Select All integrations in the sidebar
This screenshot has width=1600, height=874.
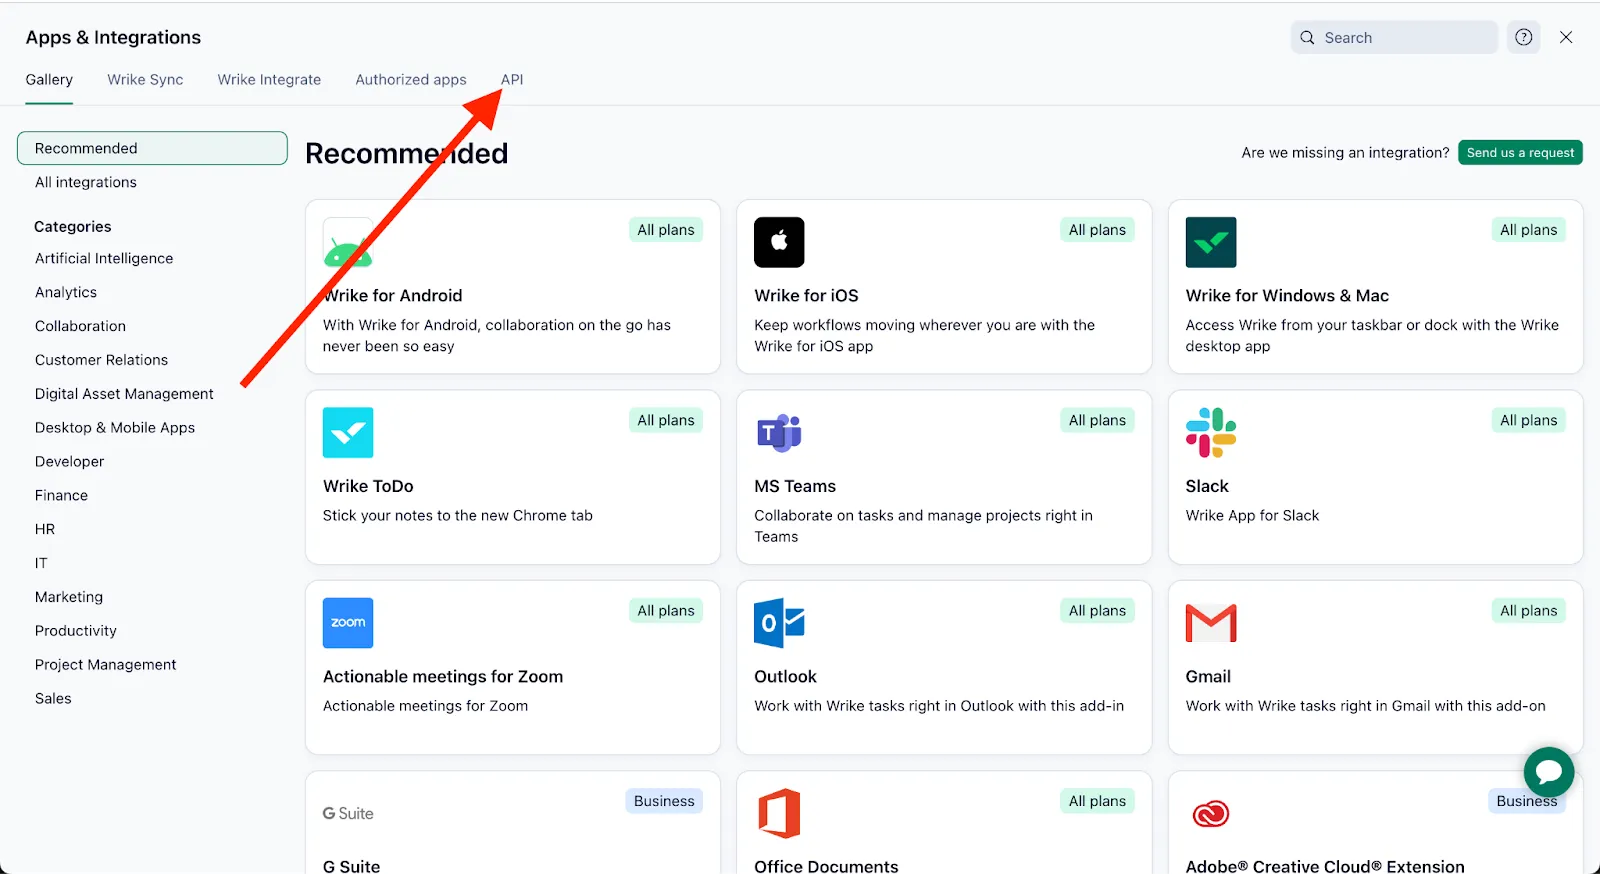pos(86,182)
